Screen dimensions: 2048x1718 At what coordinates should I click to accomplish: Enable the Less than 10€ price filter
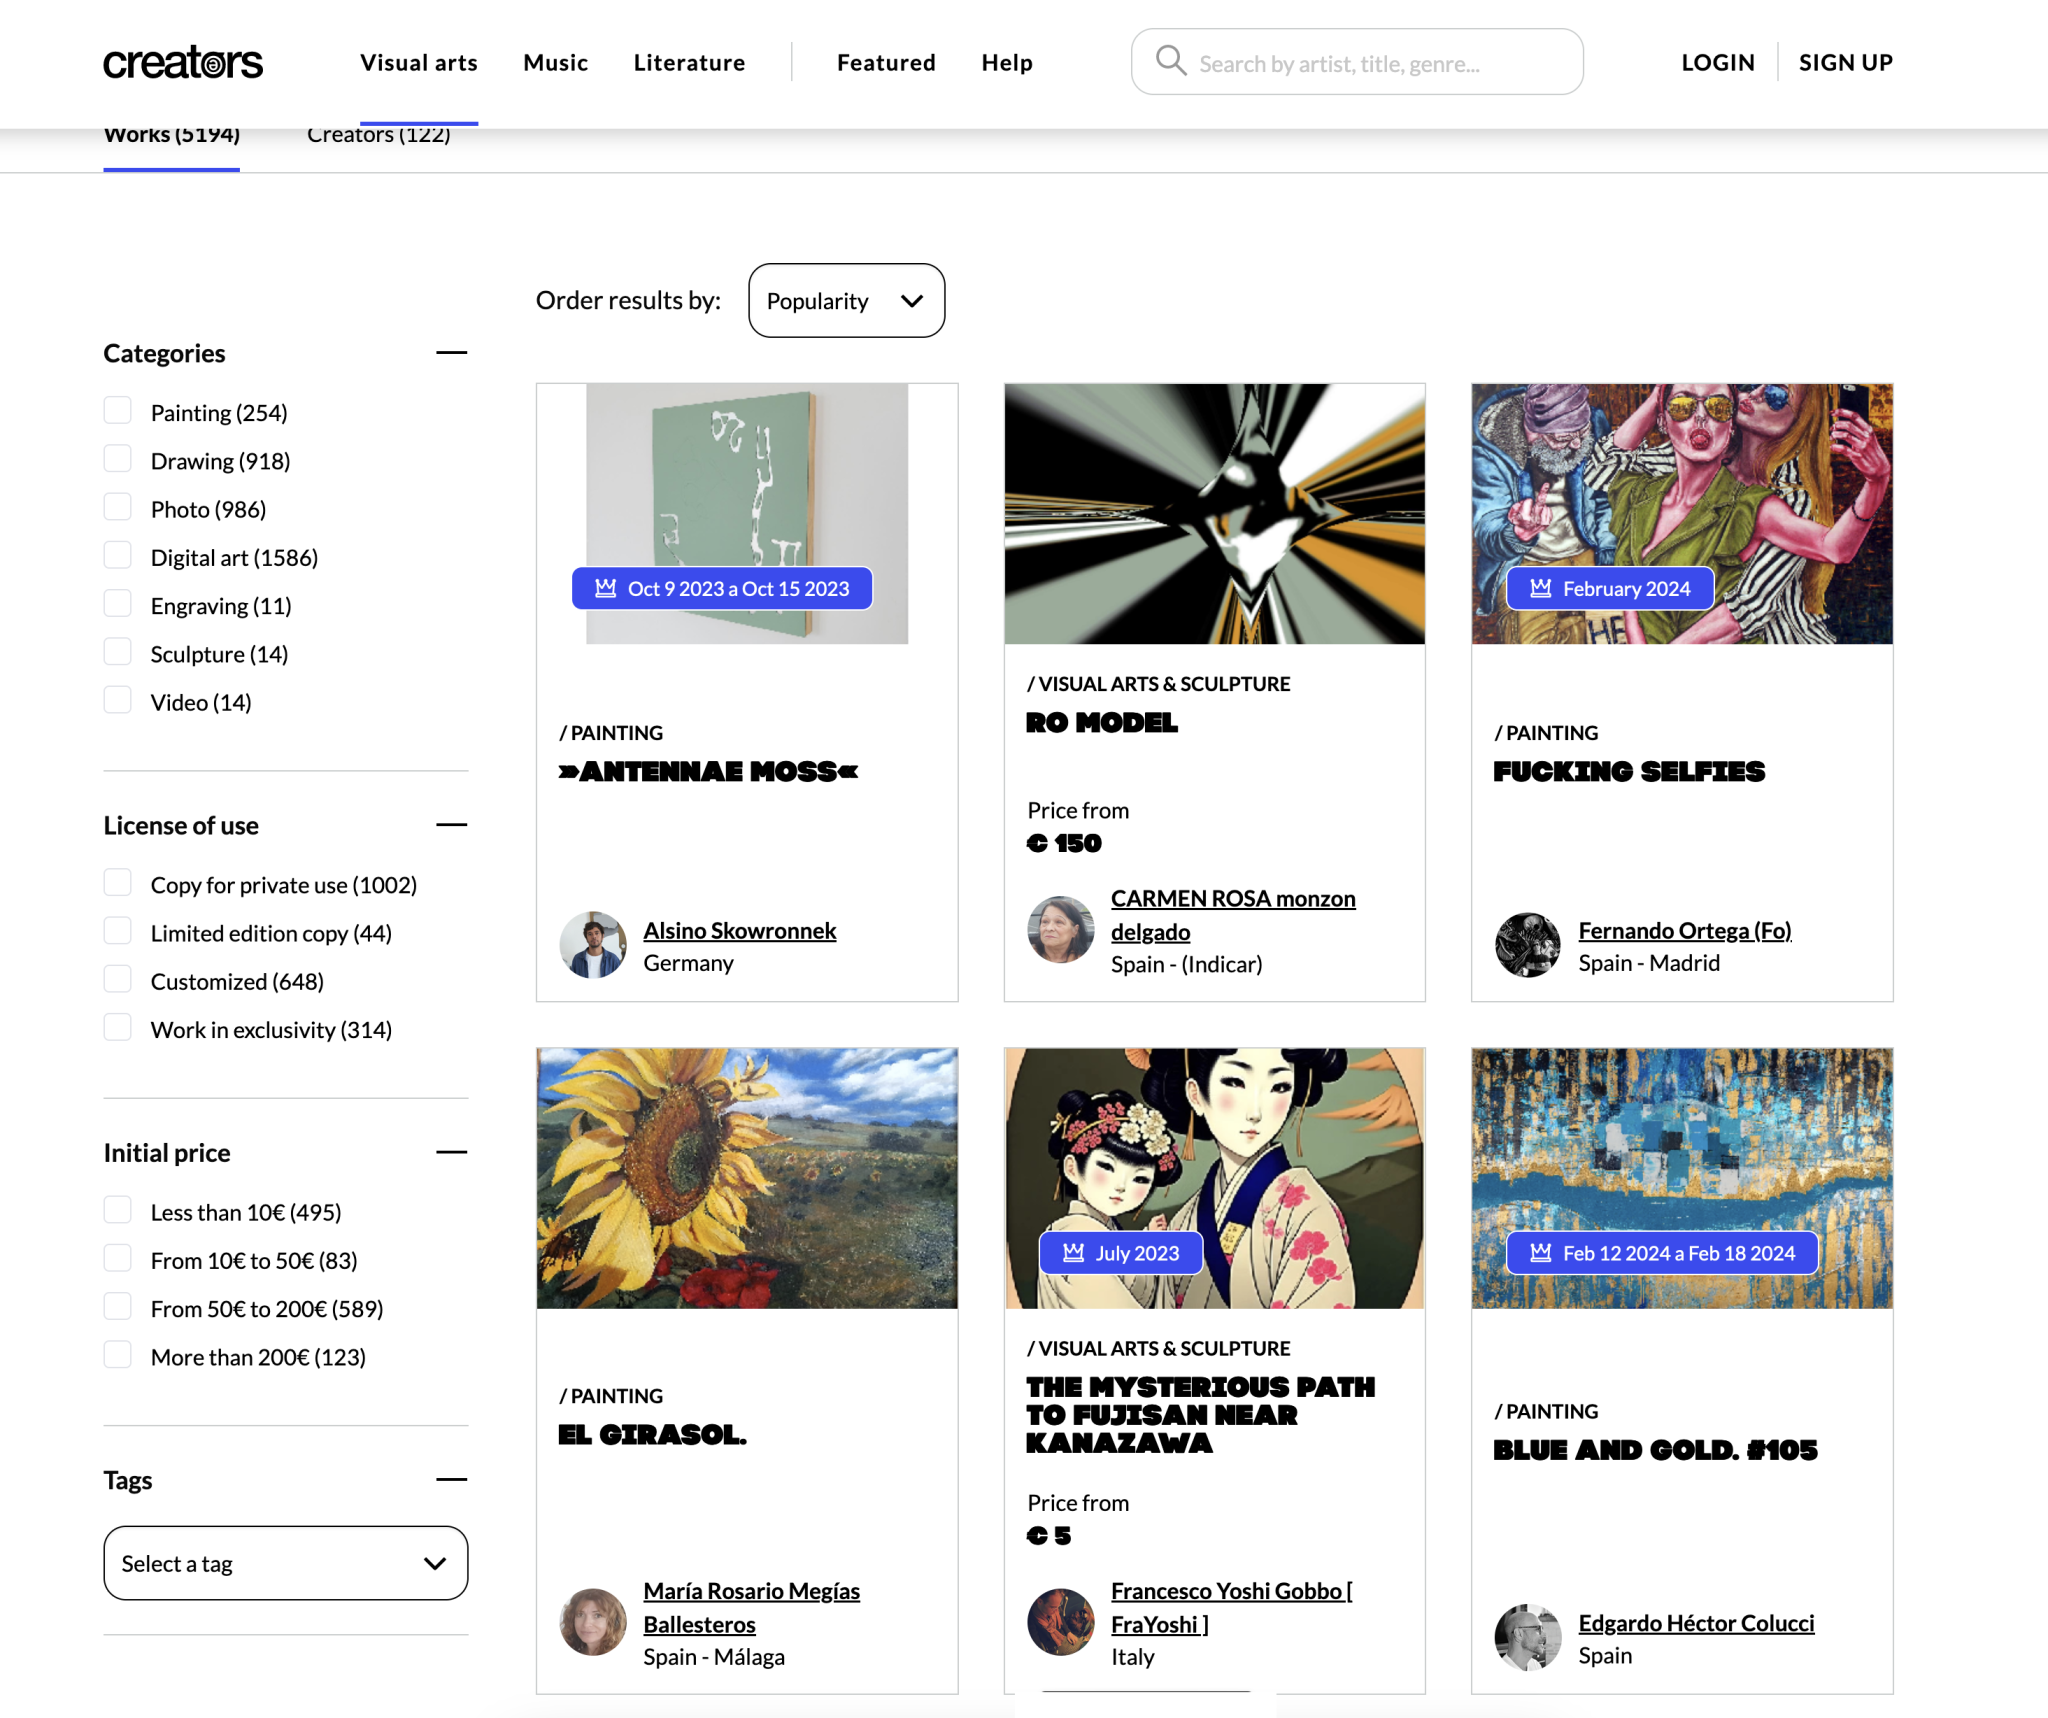point(117,1209)
